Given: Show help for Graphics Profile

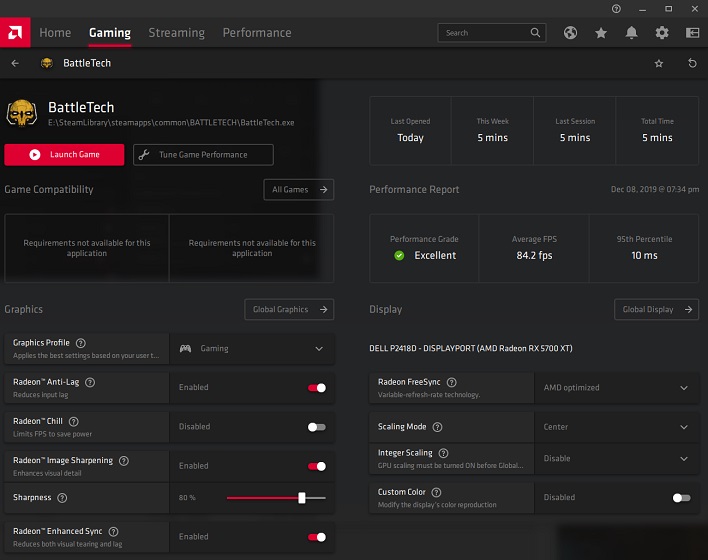Looking at the screenshot, I should 81,343.
